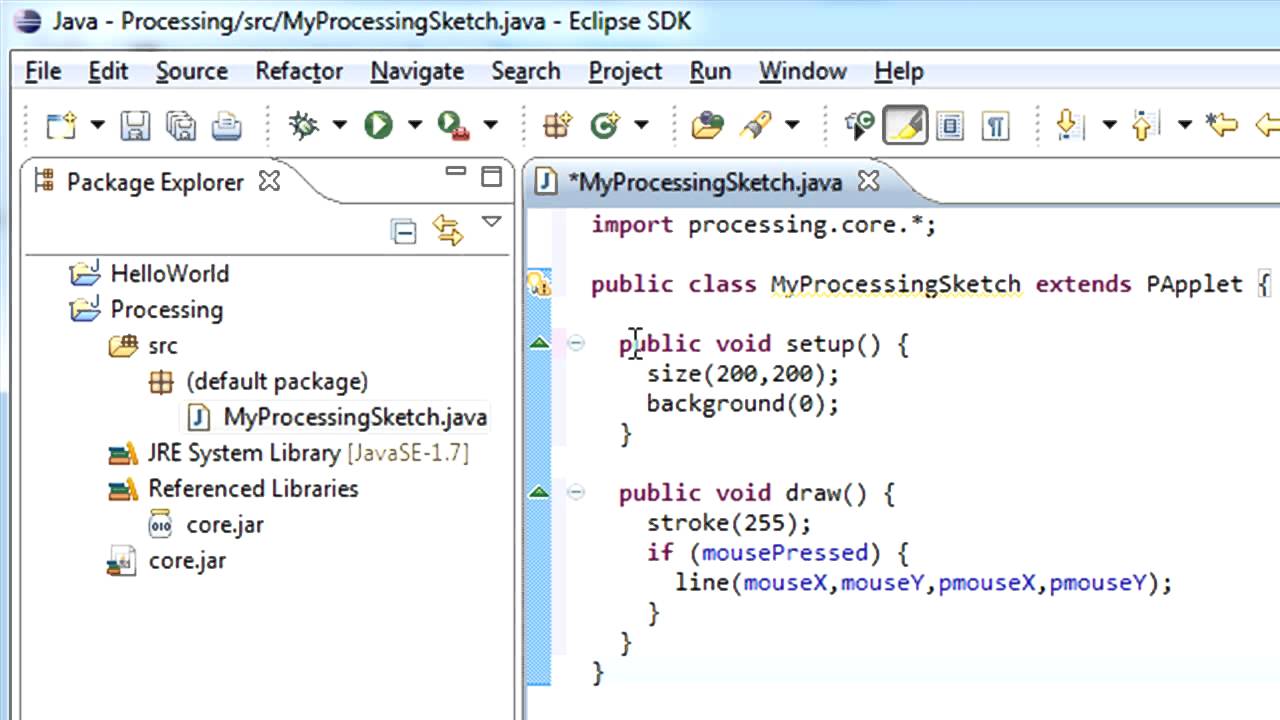Image resolution: width=1280 pixels, height=720 pixels.
Task: Select the Package Explorer tab
Action: pos(155,182)
